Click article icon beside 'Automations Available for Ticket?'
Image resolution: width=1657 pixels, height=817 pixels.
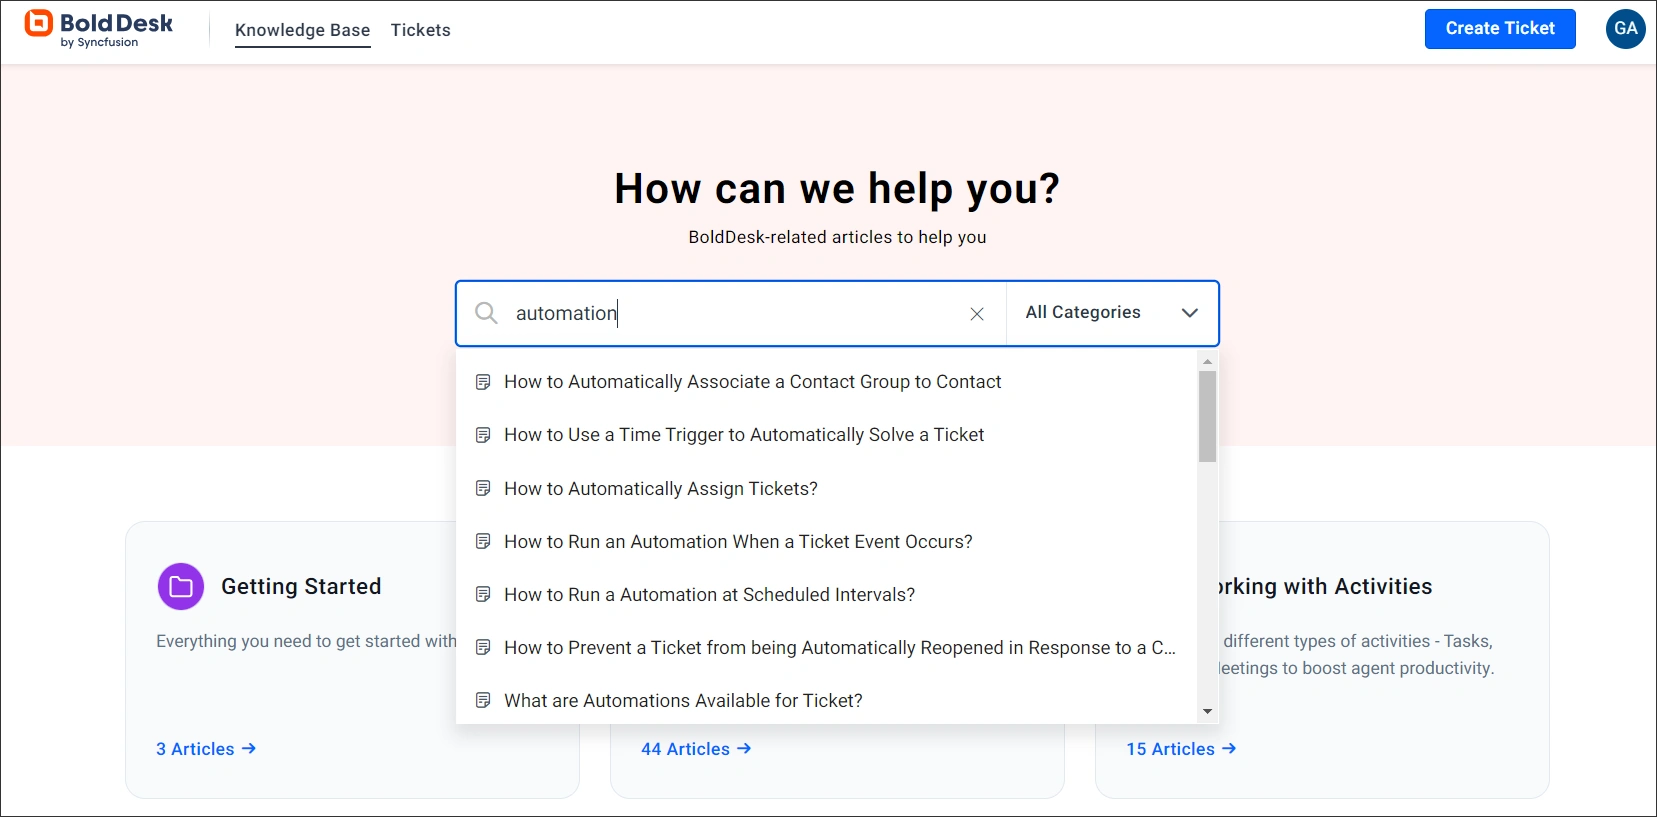click(x=483, y=700)
